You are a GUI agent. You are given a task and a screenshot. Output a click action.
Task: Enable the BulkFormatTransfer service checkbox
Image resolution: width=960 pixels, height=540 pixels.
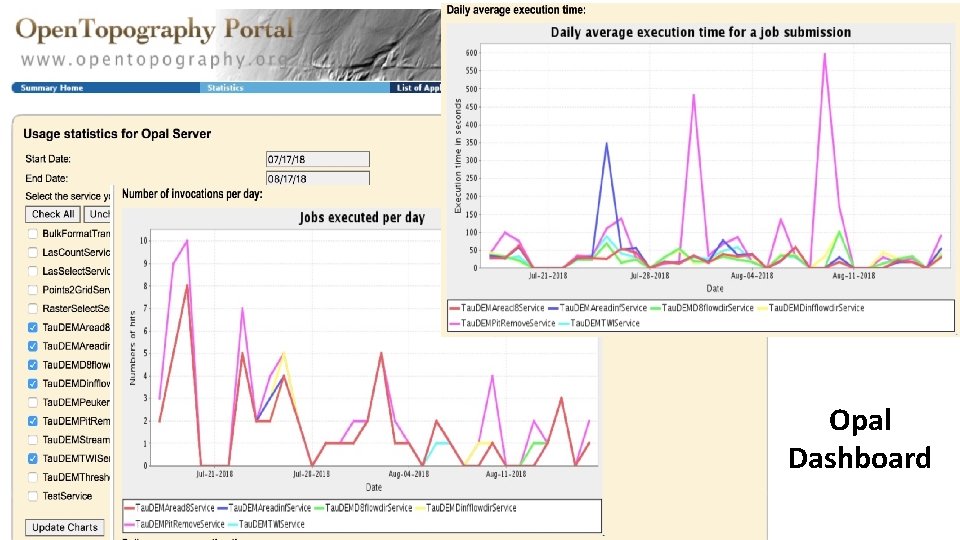tap(33, 233)
